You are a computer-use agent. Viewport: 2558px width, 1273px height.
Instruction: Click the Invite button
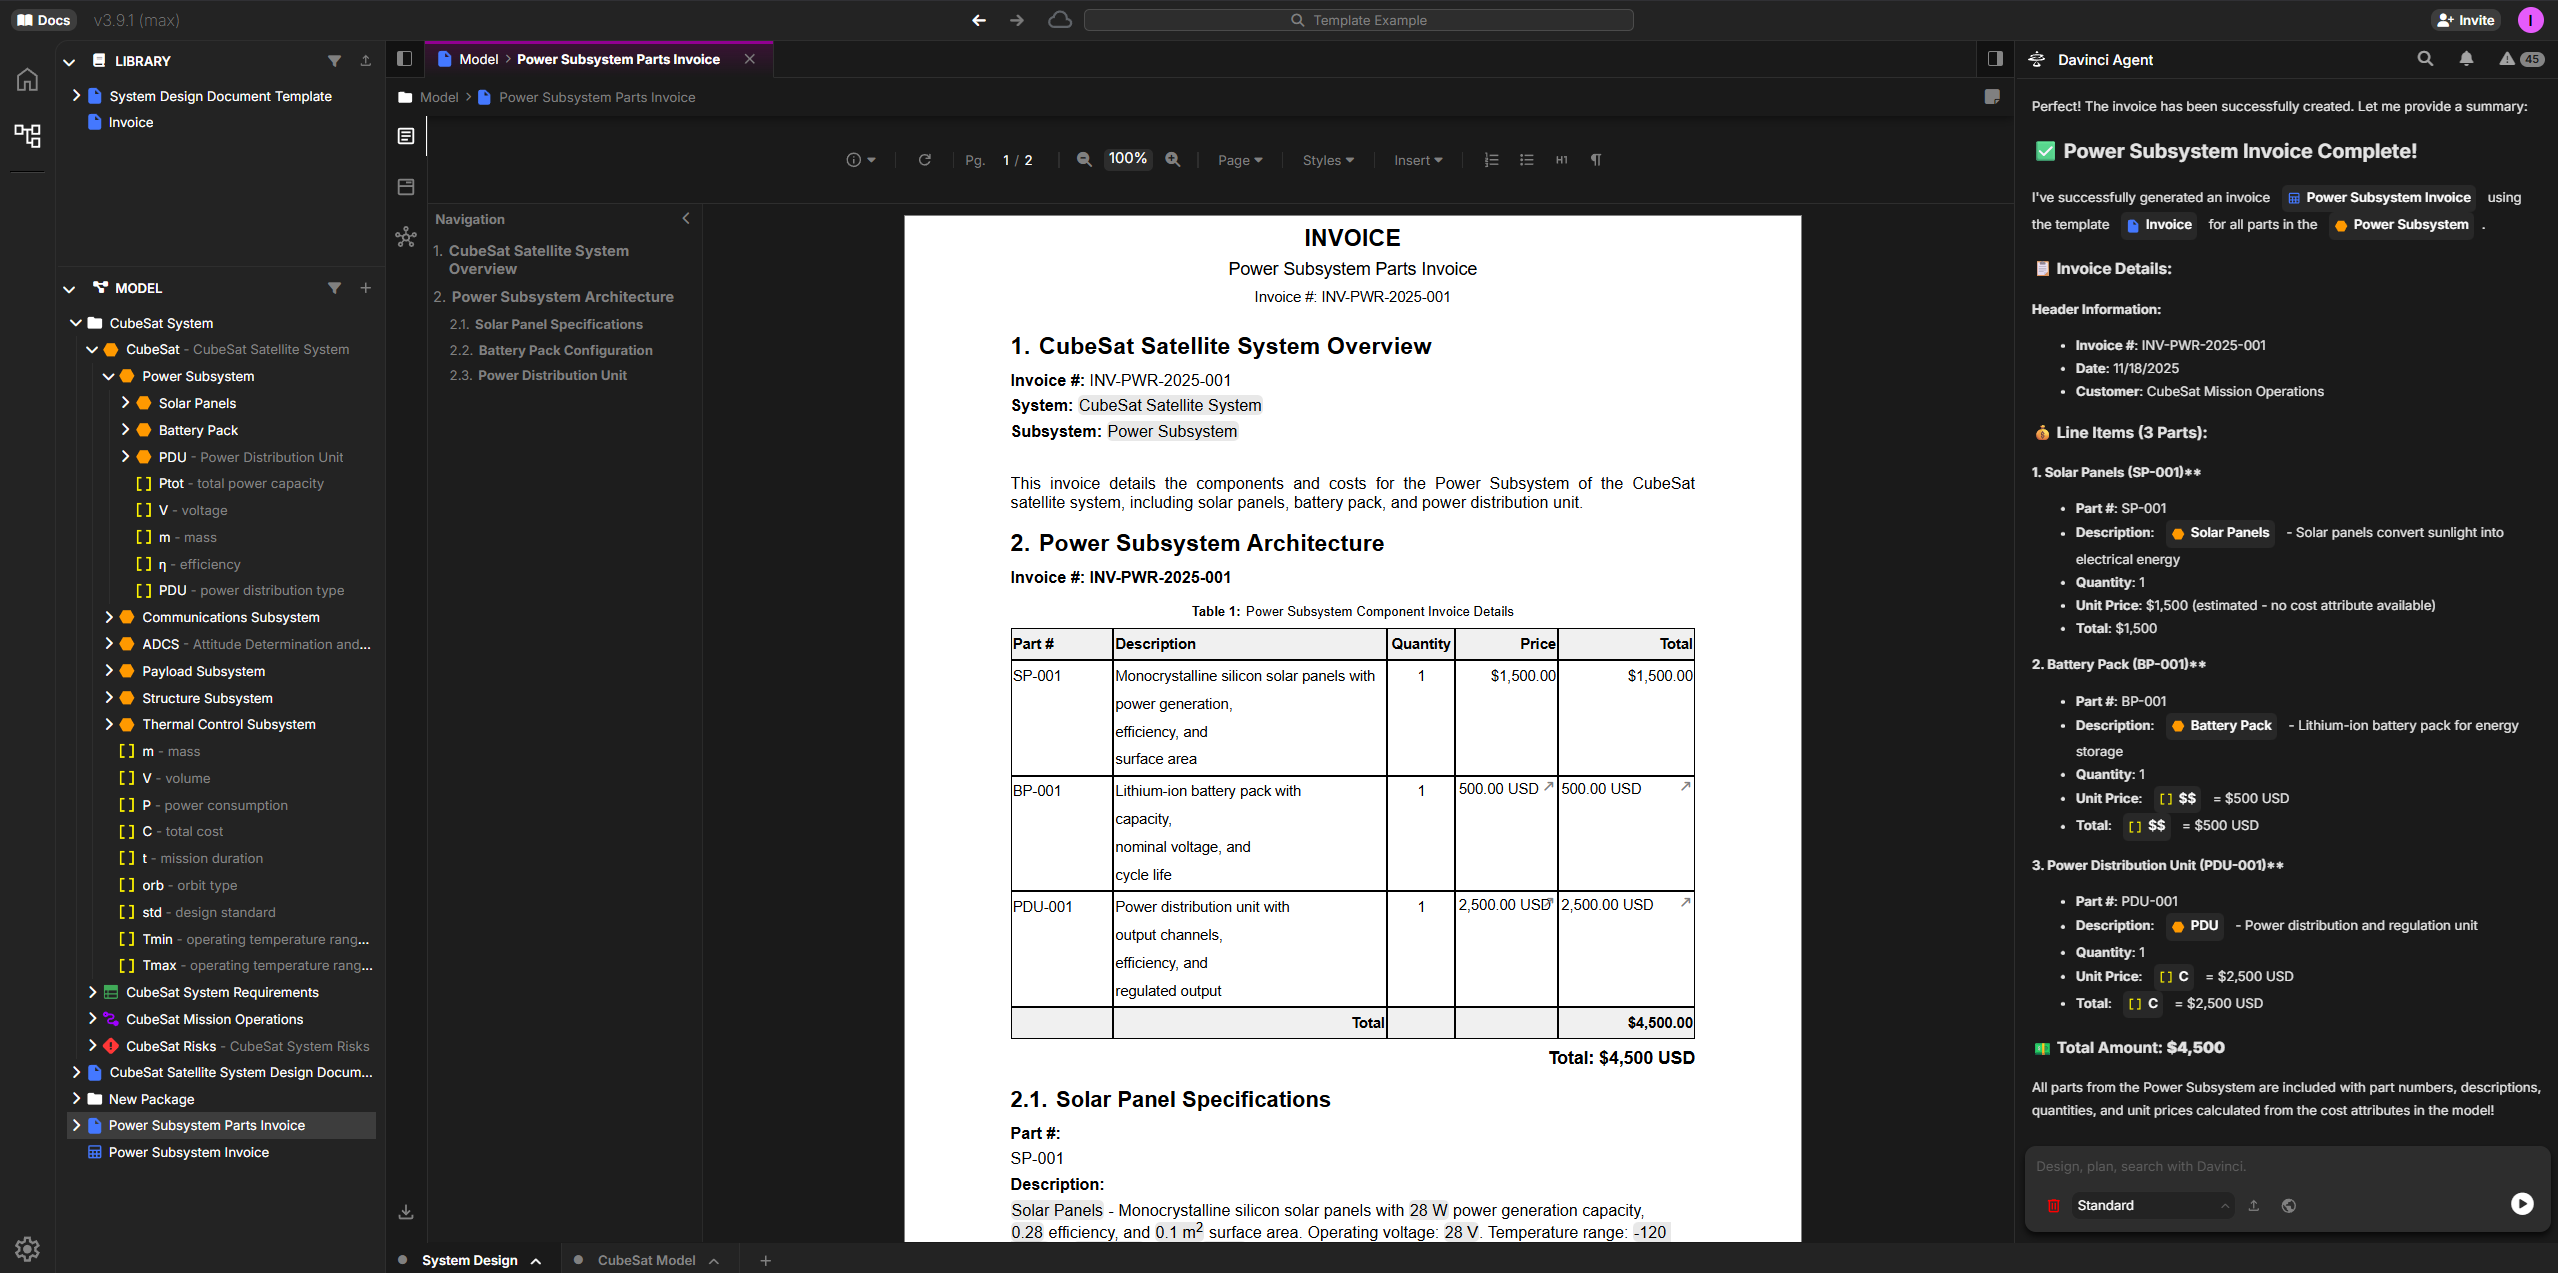click(x=2465, y=19)
